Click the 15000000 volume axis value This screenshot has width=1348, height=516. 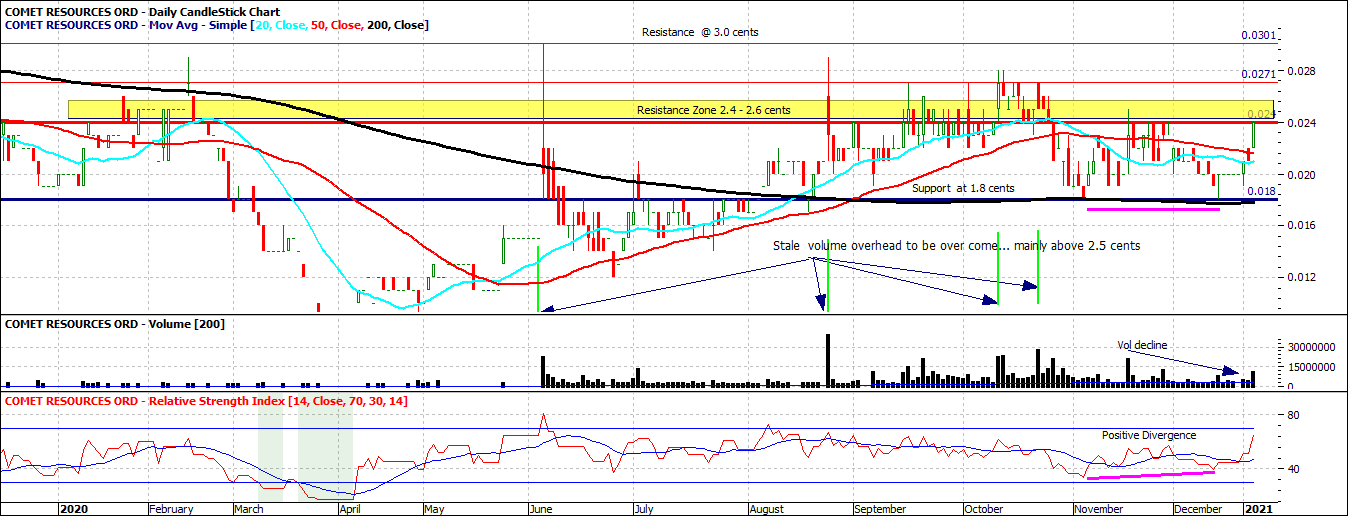(1312, 367)
